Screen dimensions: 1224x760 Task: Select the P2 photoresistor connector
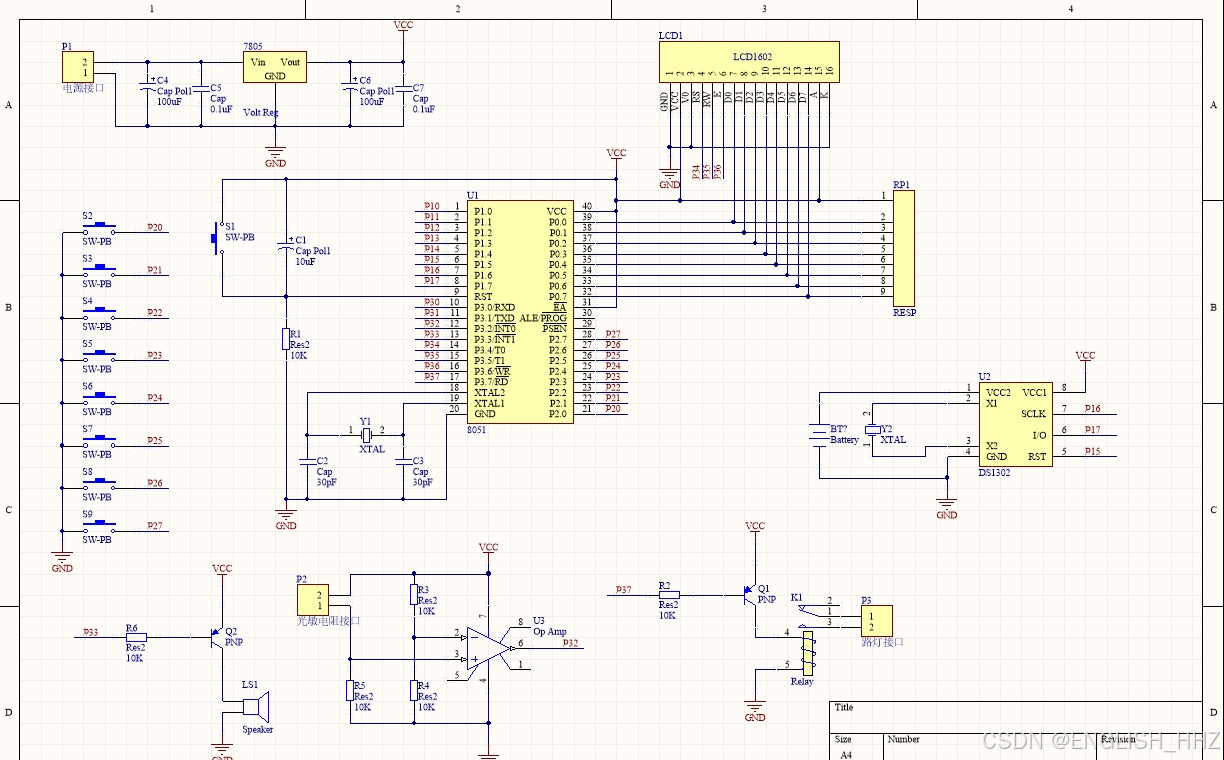point(313,600)
